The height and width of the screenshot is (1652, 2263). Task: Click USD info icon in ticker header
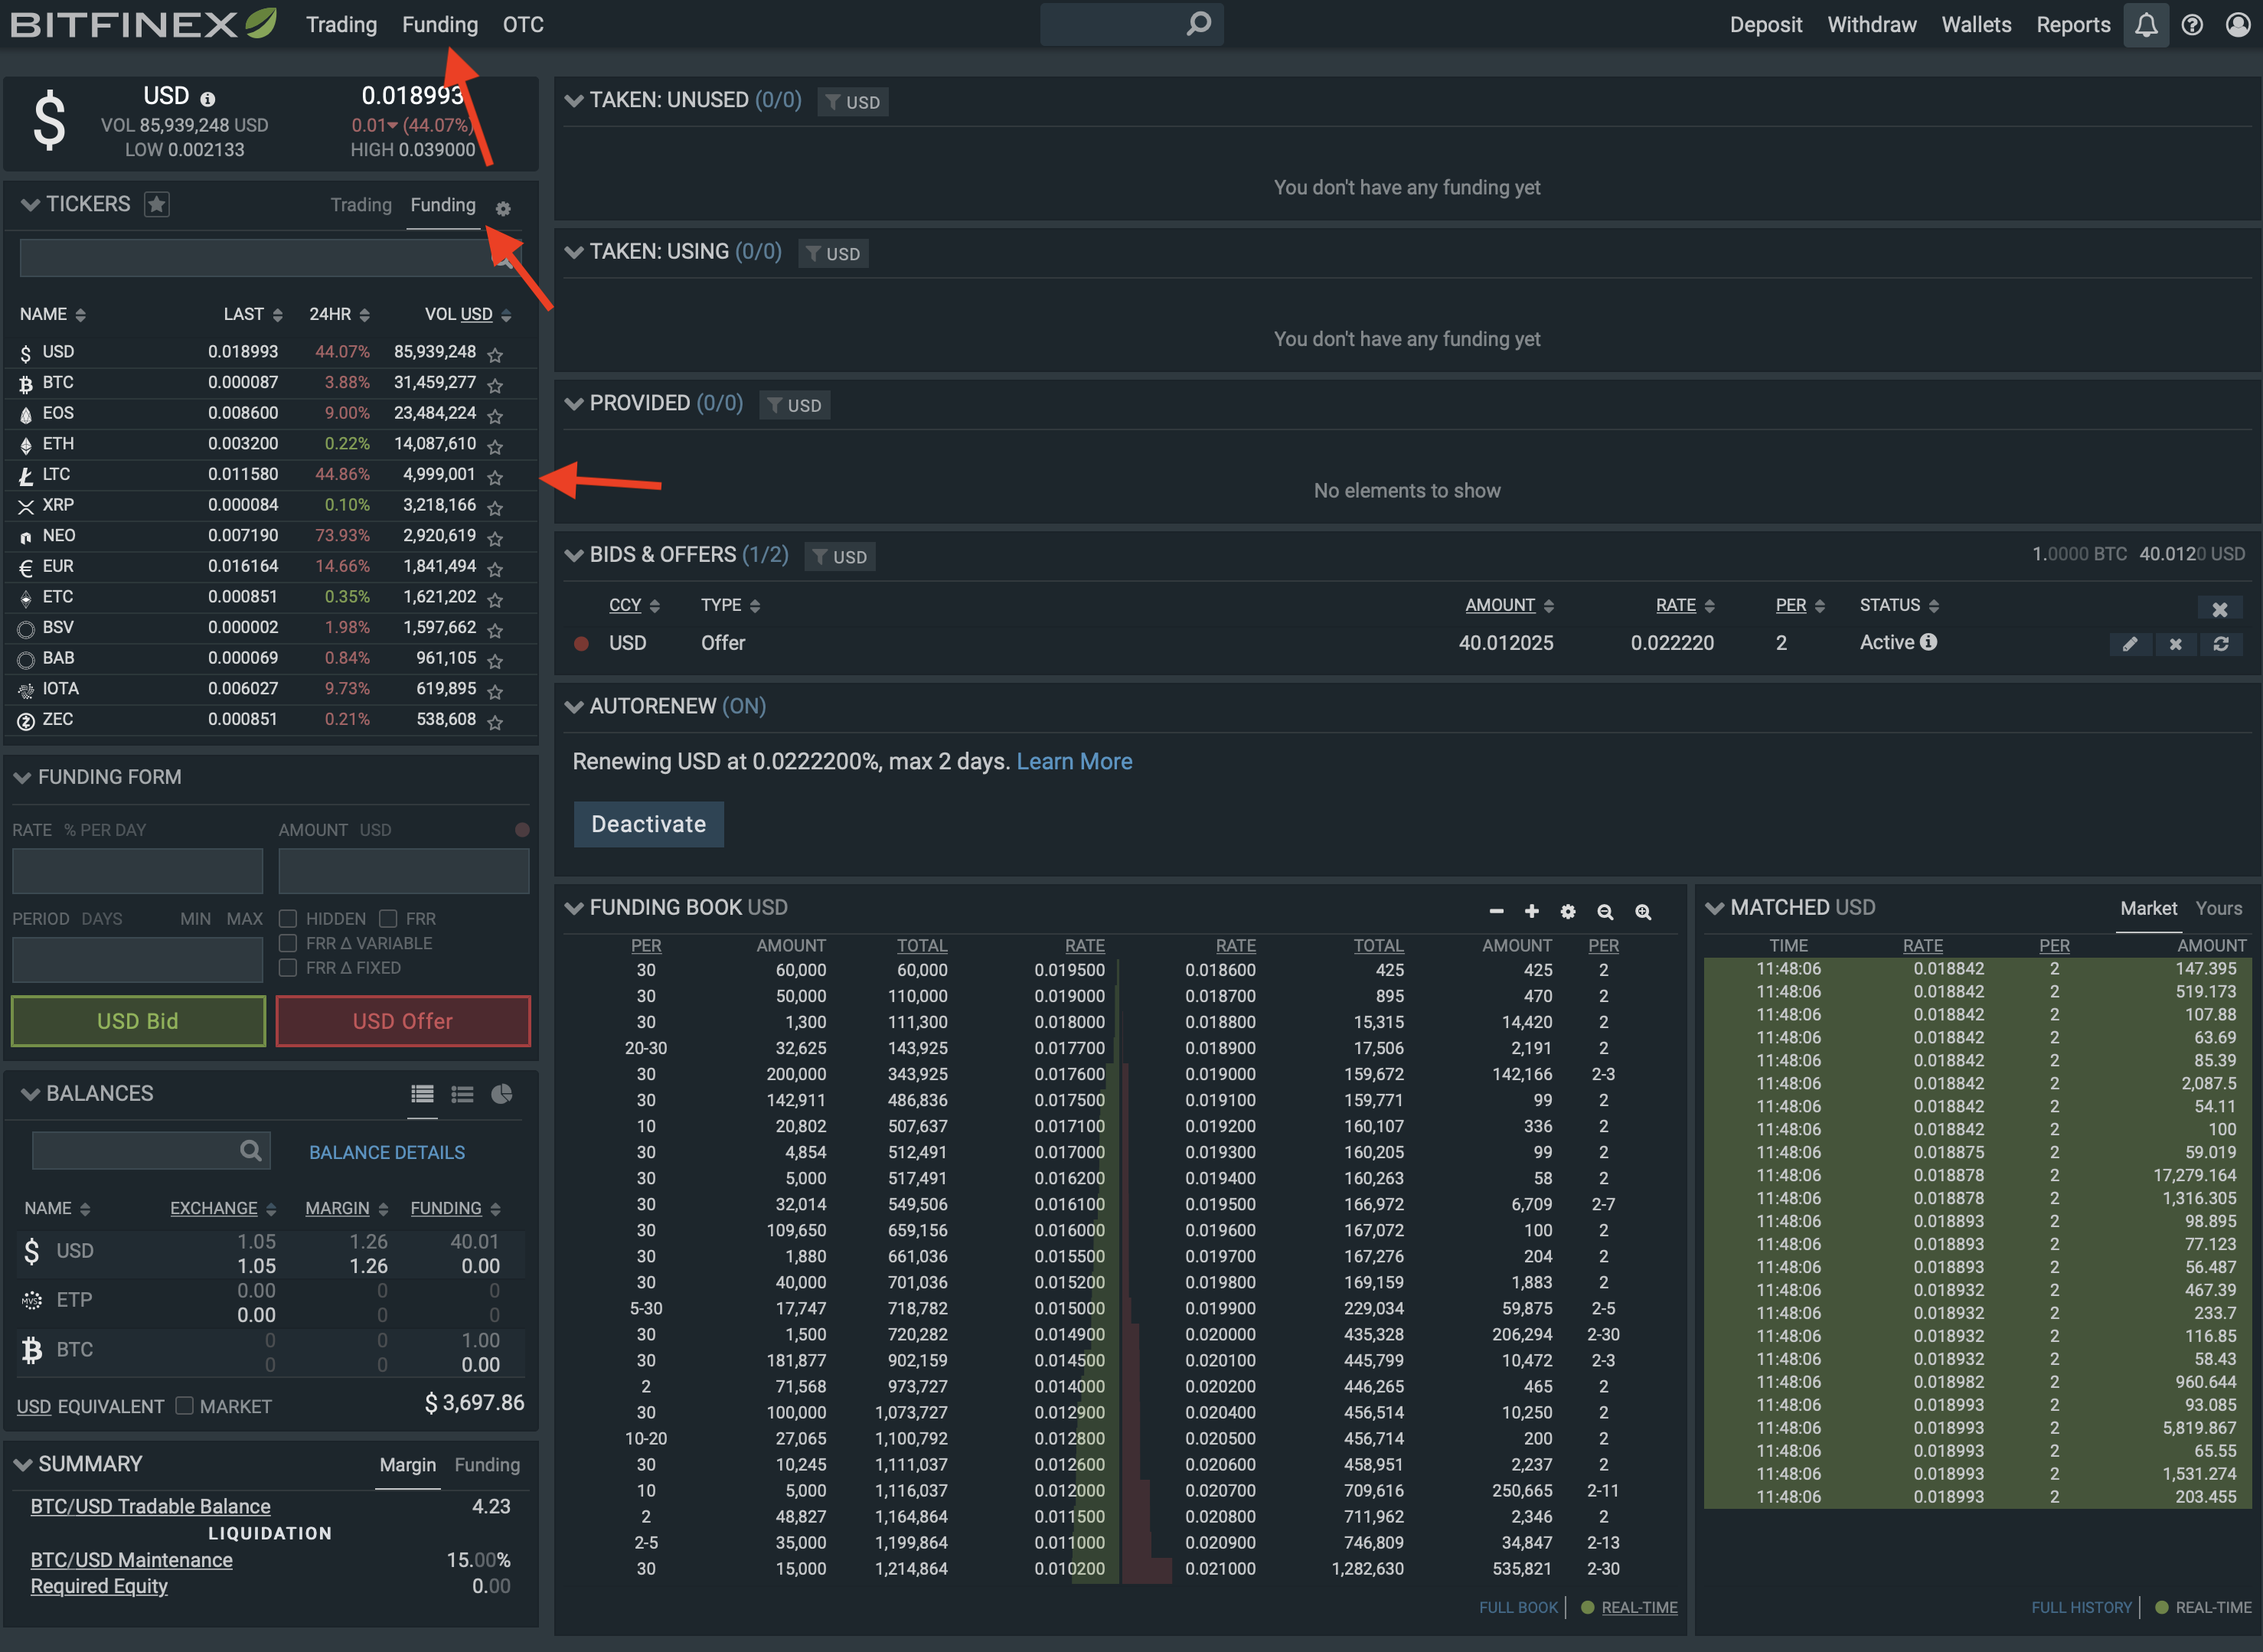click(x=207, y=99)
